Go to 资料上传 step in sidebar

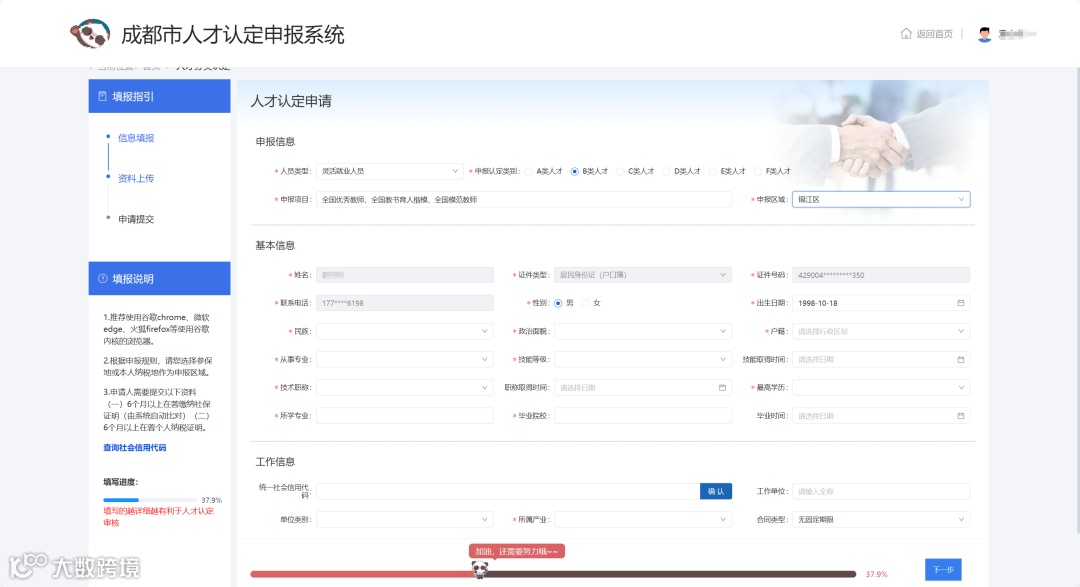click(136, 178)
